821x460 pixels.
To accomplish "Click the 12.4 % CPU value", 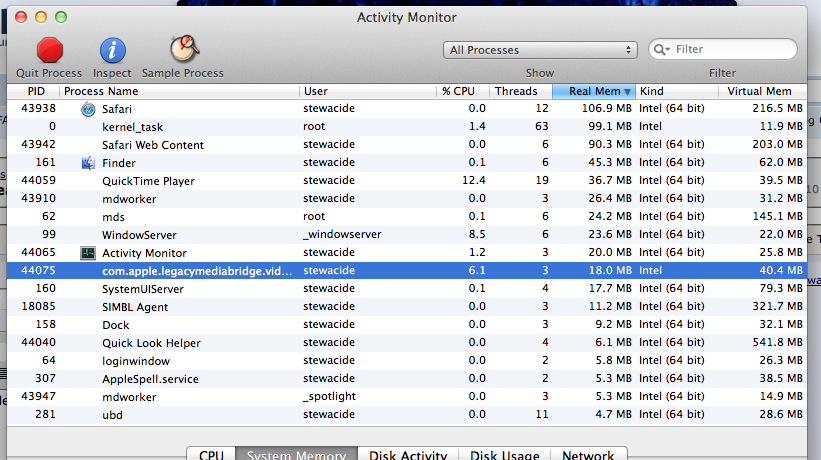I will click(x=474, y=181).
